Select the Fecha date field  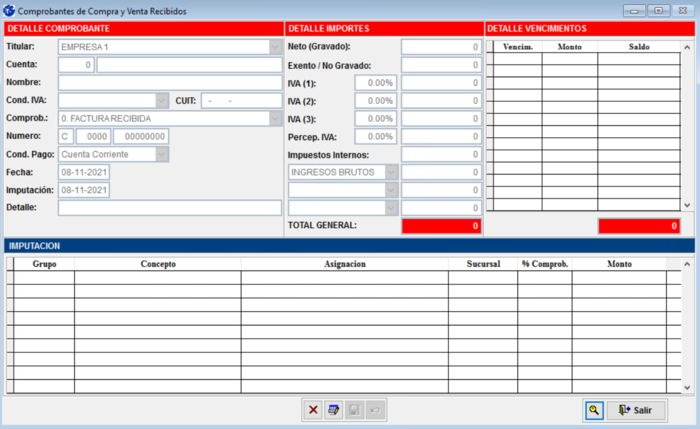pyautogui.click(x=84, y=172)
